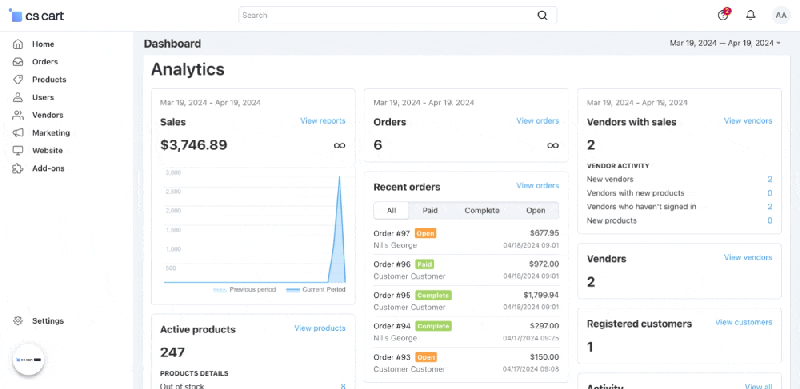Open the notifications bell
Viewport: 800px width, 389px height.
pos(751,15)
